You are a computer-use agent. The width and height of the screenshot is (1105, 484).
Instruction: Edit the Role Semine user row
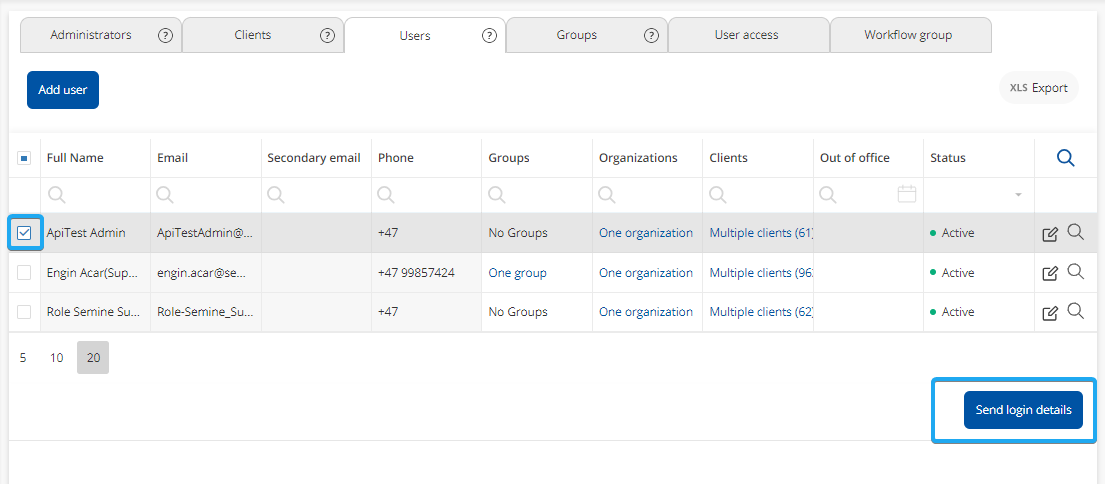[1049, 313]
